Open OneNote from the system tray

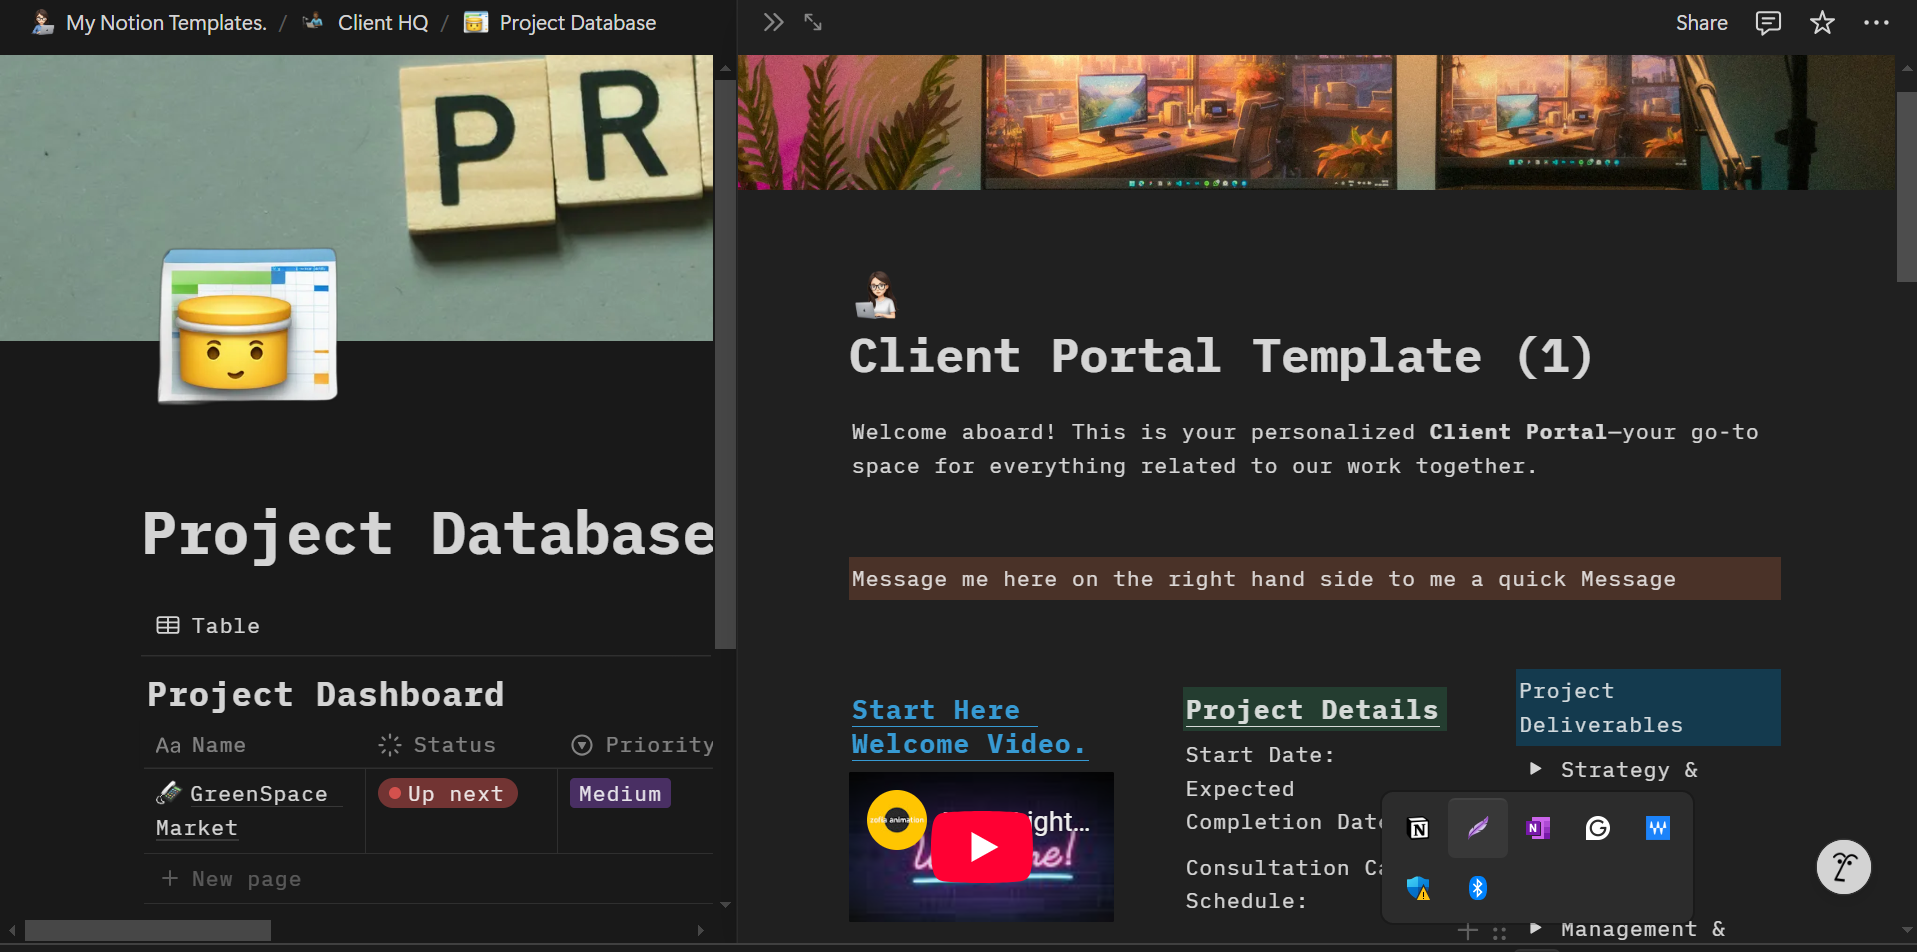click(x=1538, y=828)
